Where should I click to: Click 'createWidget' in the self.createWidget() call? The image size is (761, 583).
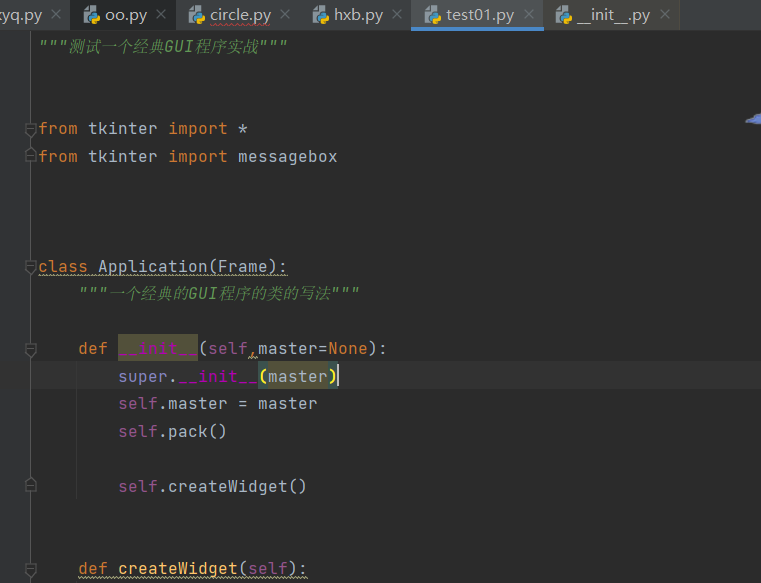click(228, 486)
